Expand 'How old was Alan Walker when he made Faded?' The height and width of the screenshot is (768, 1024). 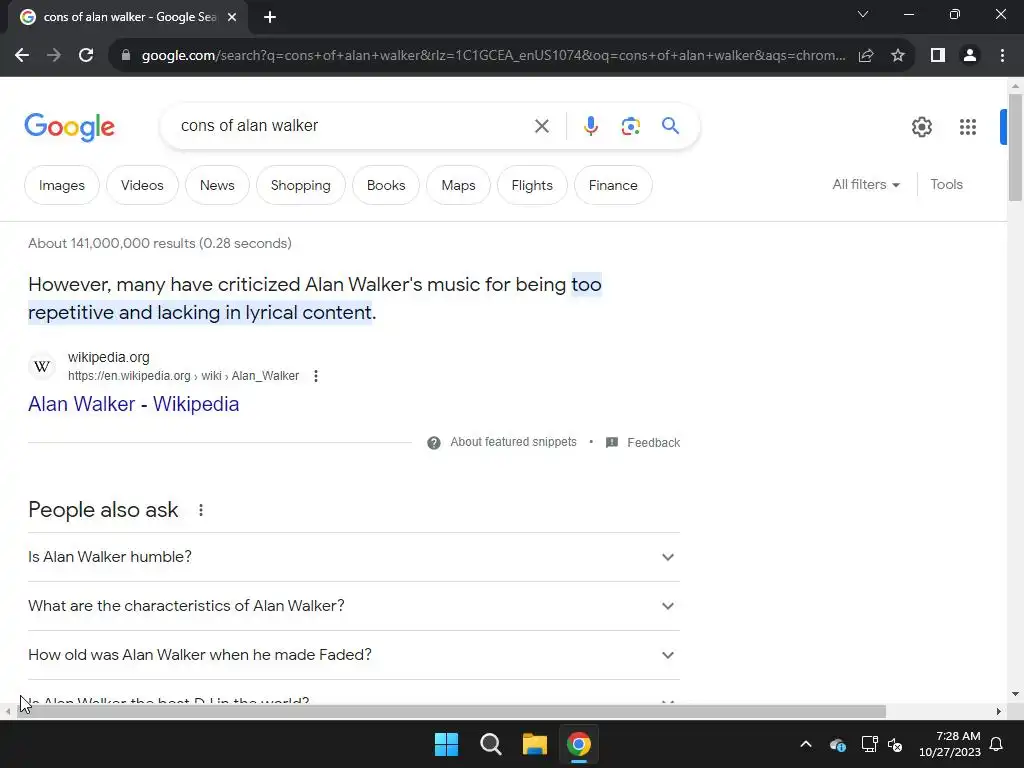point(354,655)
